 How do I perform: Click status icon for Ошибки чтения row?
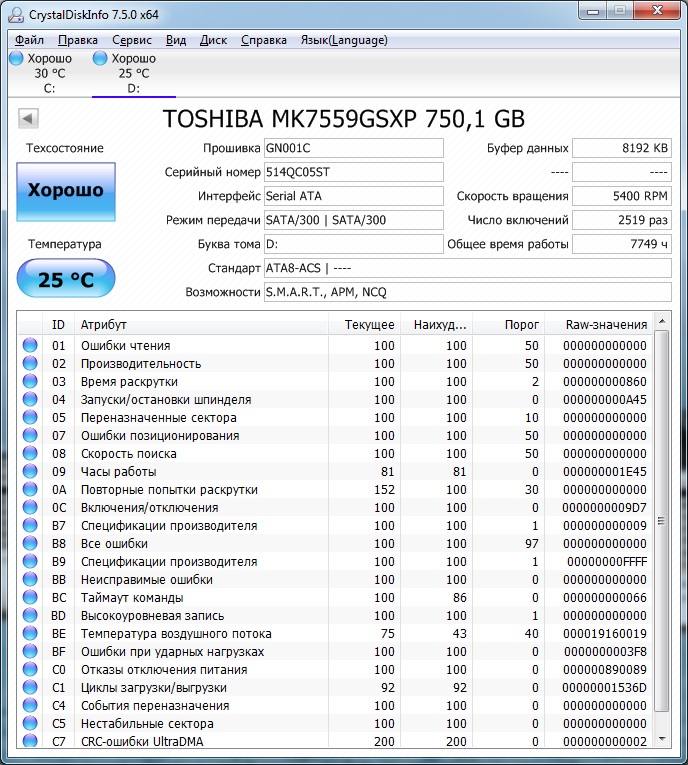[x=30, y=345]
